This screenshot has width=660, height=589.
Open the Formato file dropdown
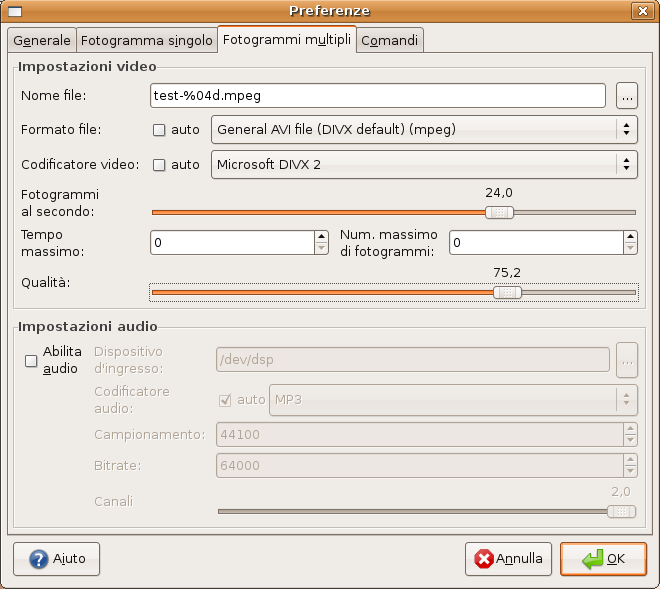pos(424,129)
